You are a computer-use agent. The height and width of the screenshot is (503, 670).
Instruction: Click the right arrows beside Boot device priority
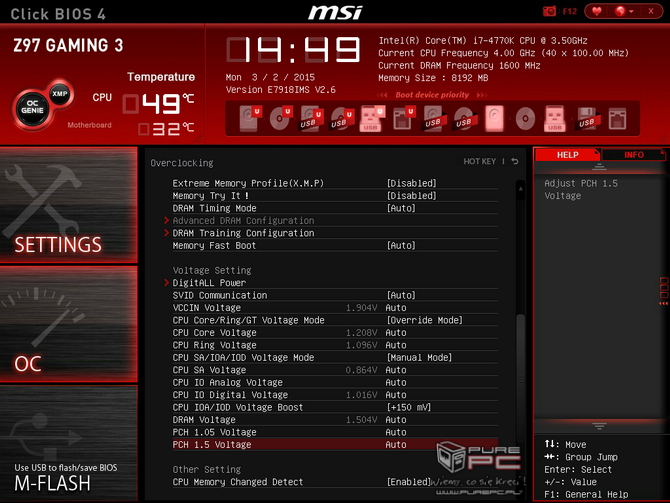point(482,95)
